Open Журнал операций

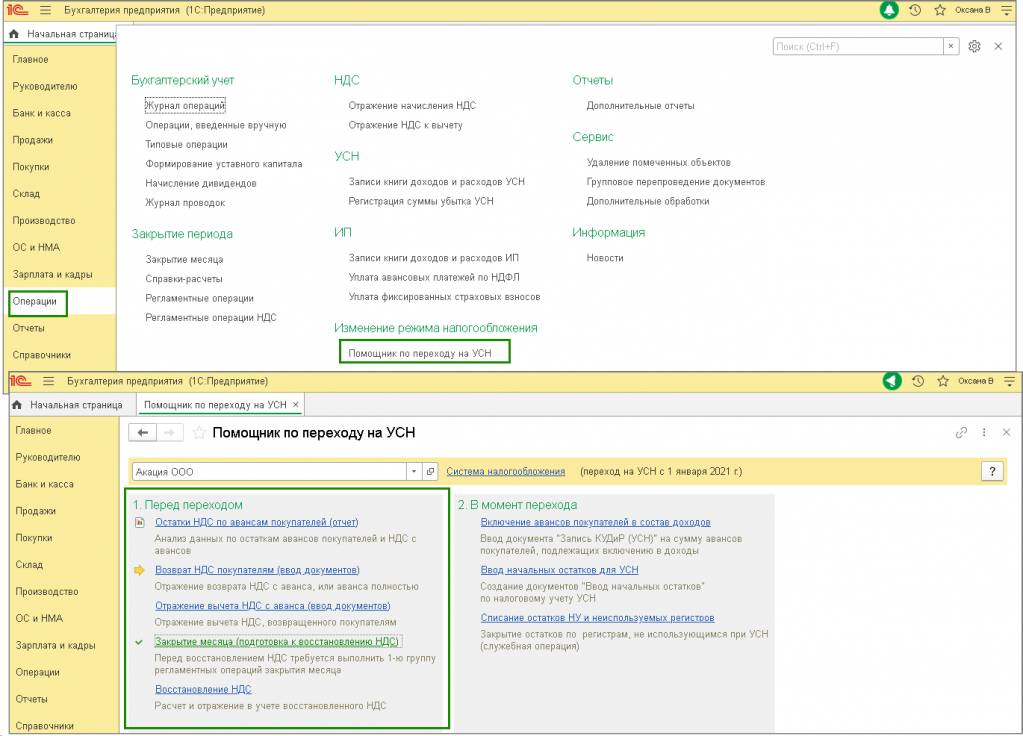pyautogui.click(x=185, y=105)
